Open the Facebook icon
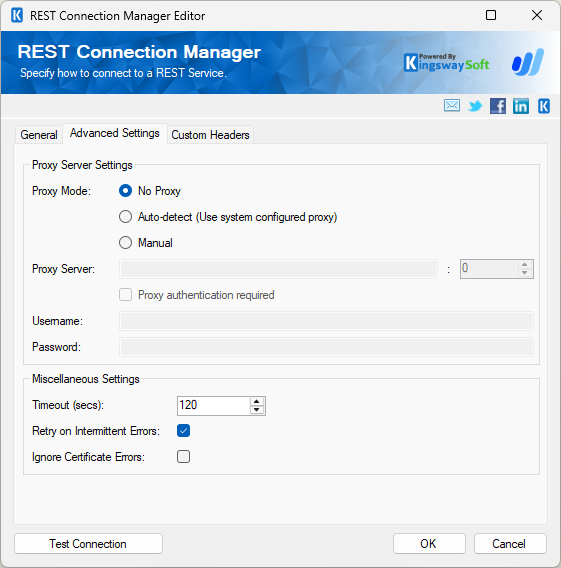 click(498, 106)
